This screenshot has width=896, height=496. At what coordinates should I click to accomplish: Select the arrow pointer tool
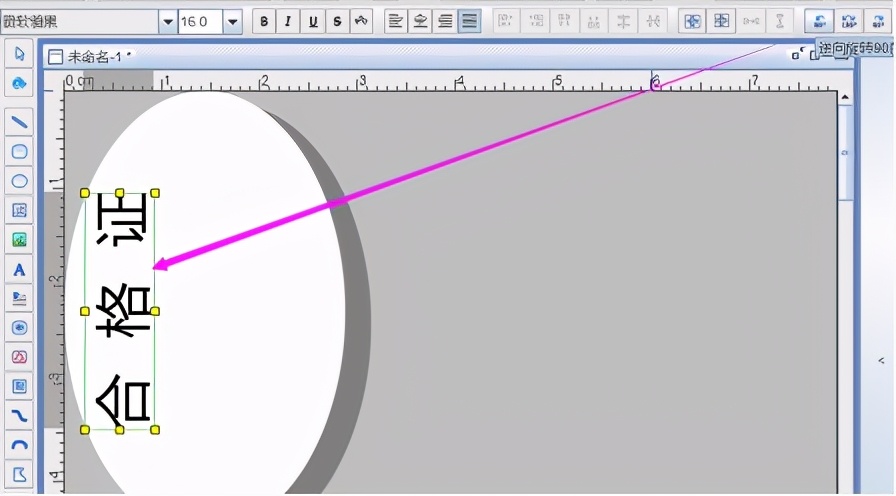click(x=19, y=54)
